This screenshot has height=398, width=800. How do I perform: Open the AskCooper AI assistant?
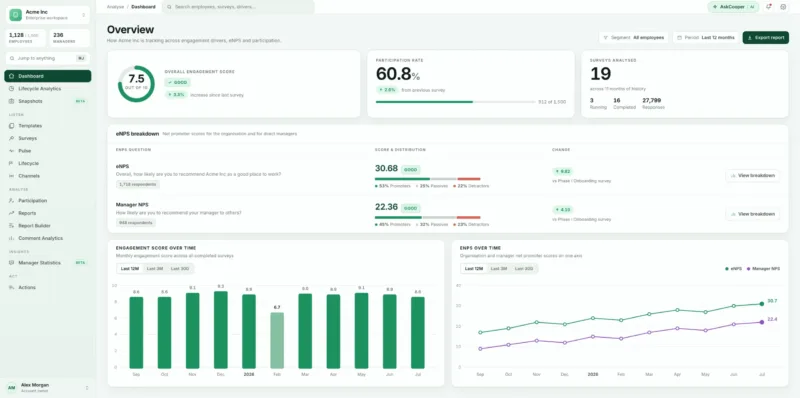[733, 7]
